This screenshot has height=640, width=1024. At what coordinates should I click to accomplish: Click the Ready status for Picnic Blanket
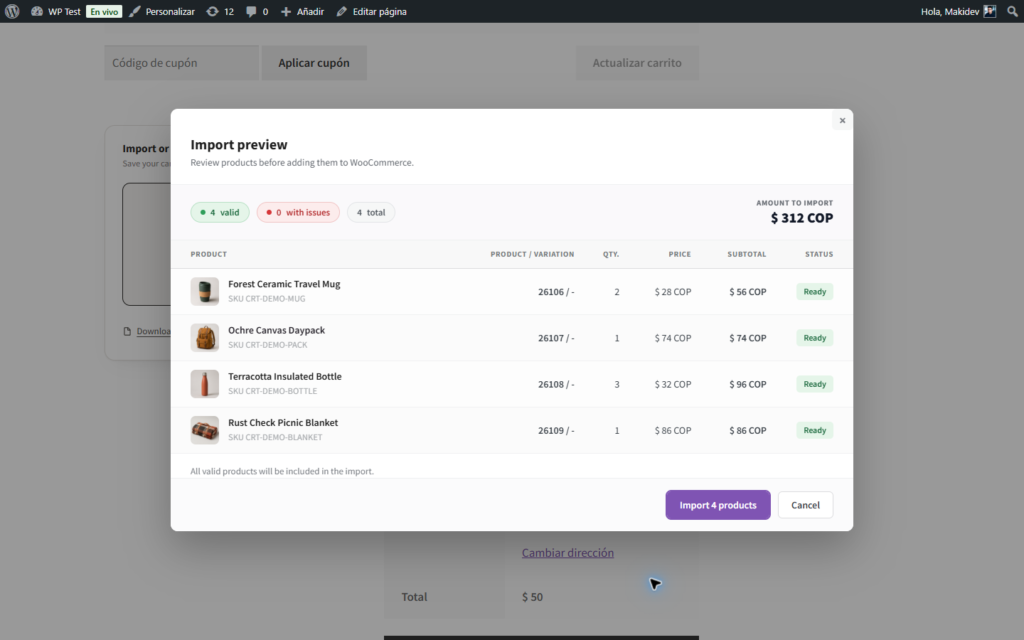point(814,430)
